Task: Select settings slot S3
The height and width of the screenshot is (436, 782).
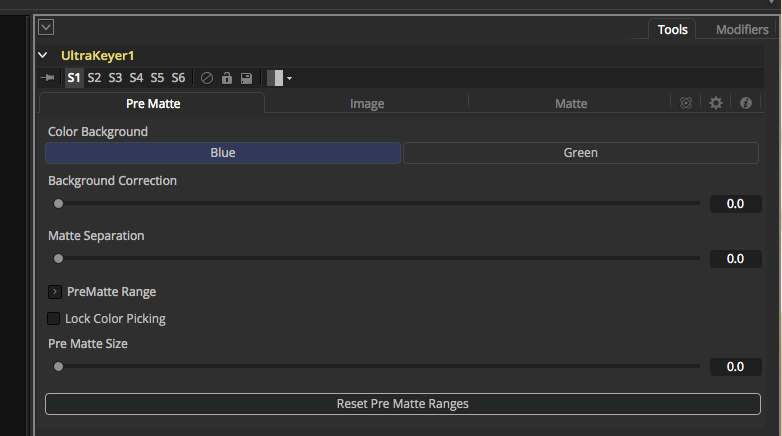Action: (x=115, y=78)
